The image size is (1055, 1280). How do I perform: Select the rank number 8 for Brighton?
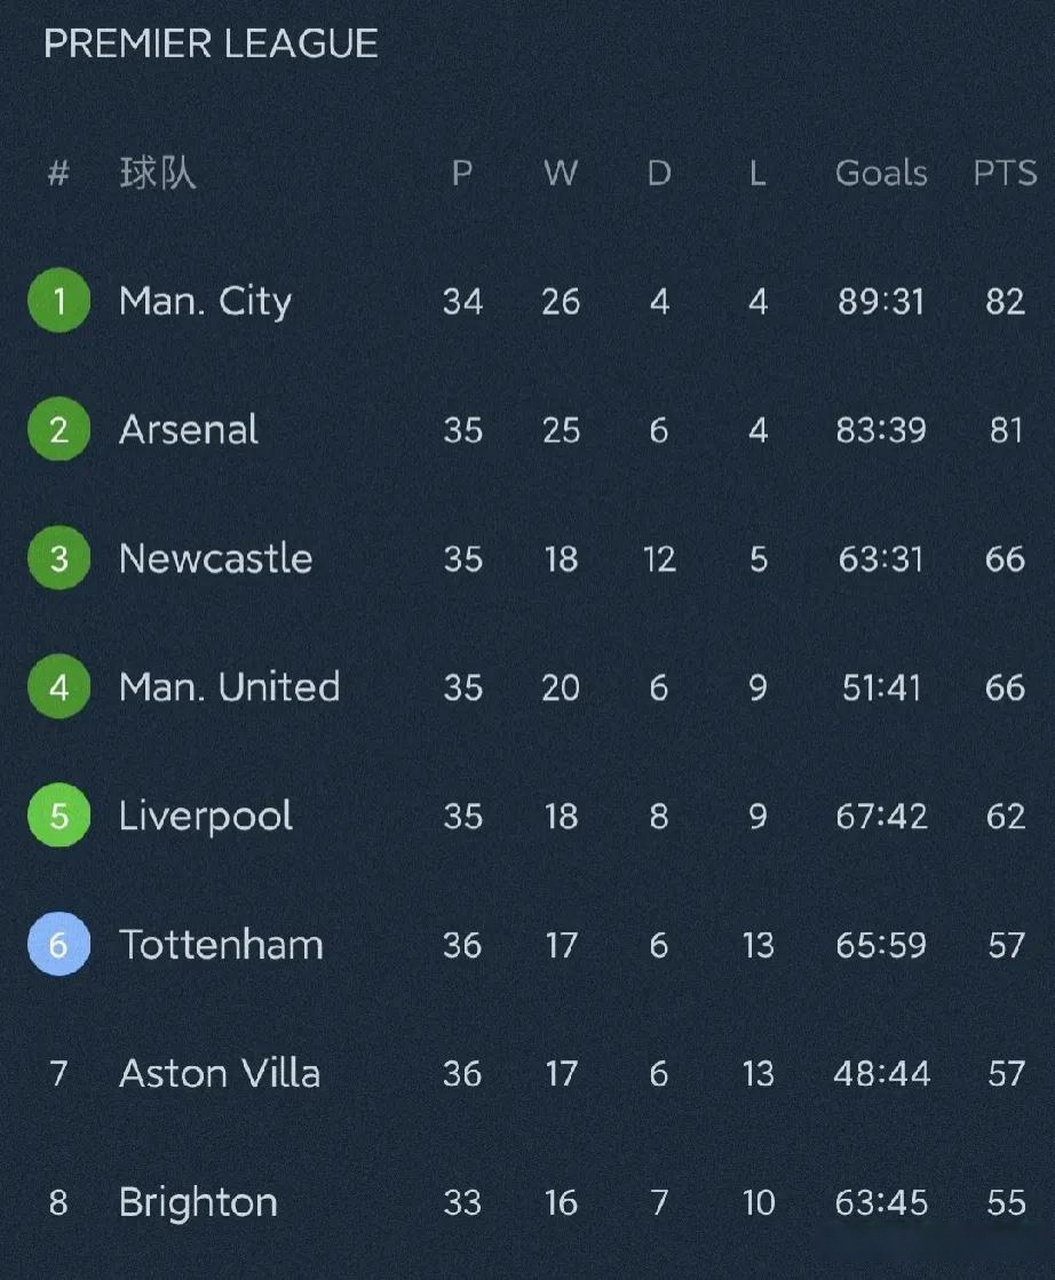(x=59, y=1202)
